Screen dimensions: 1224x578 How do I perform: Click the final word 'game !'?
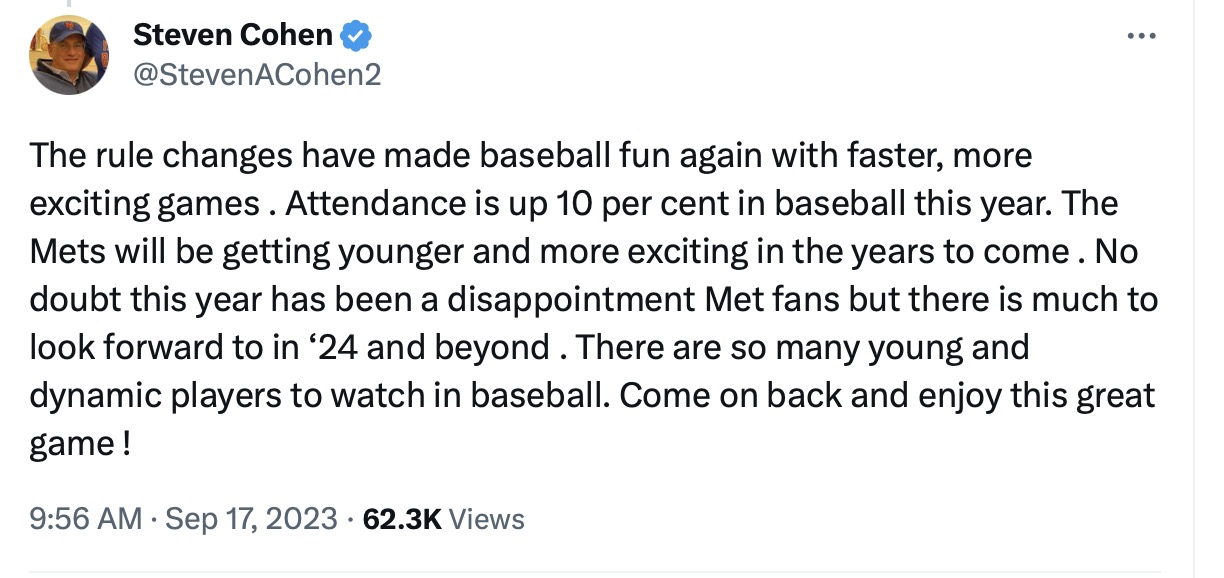[80, 445]
